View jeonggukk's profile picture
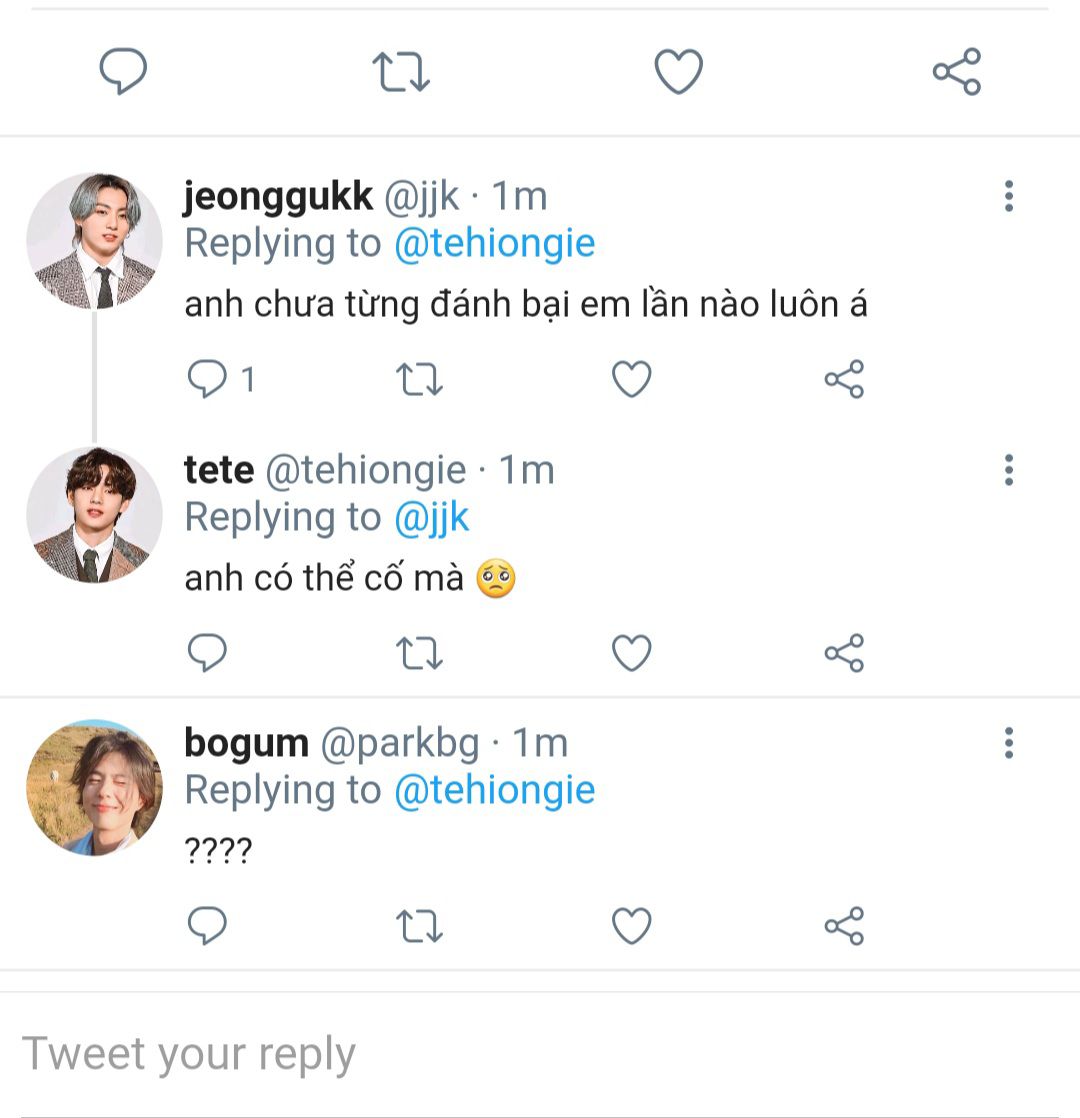The width and height of the screenshot is (1080, 1118). (94, 241)
